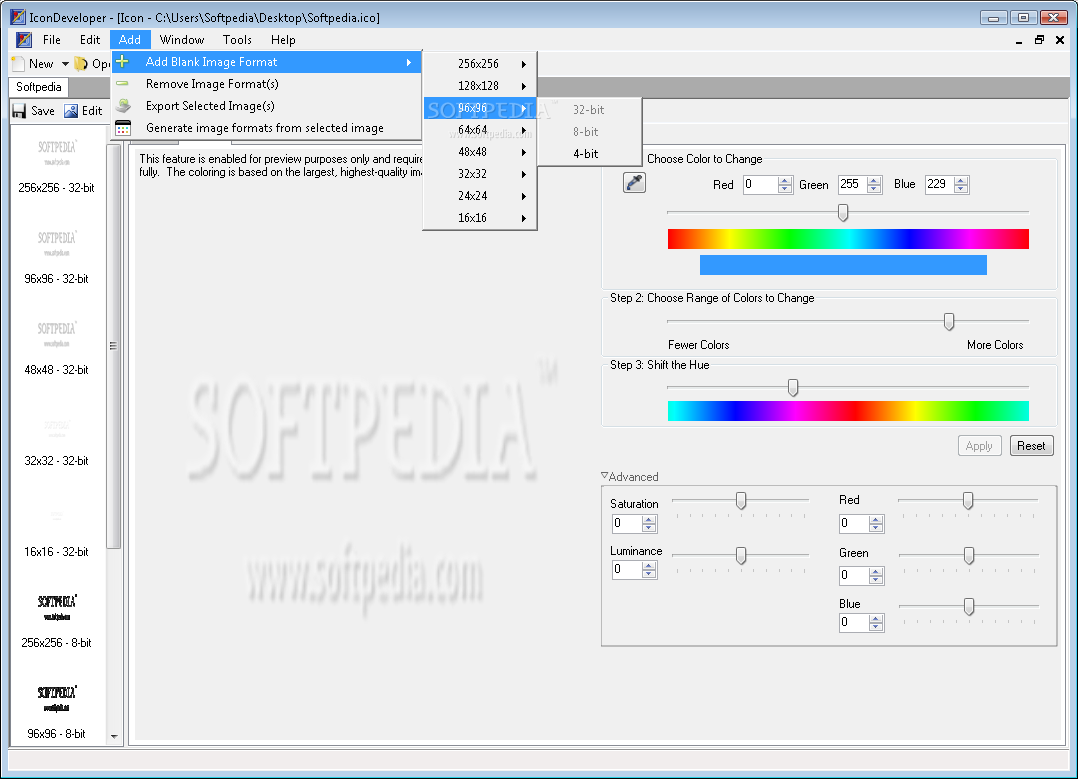The width and height of the screenshot is (1078, 779).
Task: Select the 96x96 - 32-bit thumbnail
Action: [56, 256]
